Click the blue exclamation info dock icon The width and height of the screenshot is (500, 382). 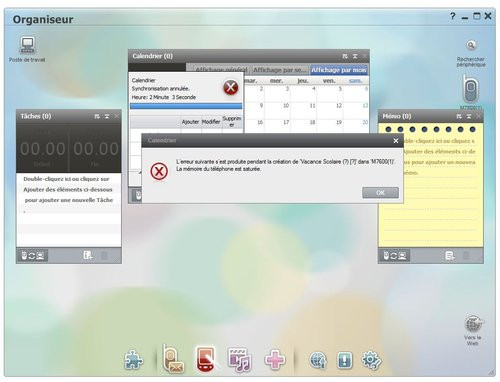(x=345, y=360)
